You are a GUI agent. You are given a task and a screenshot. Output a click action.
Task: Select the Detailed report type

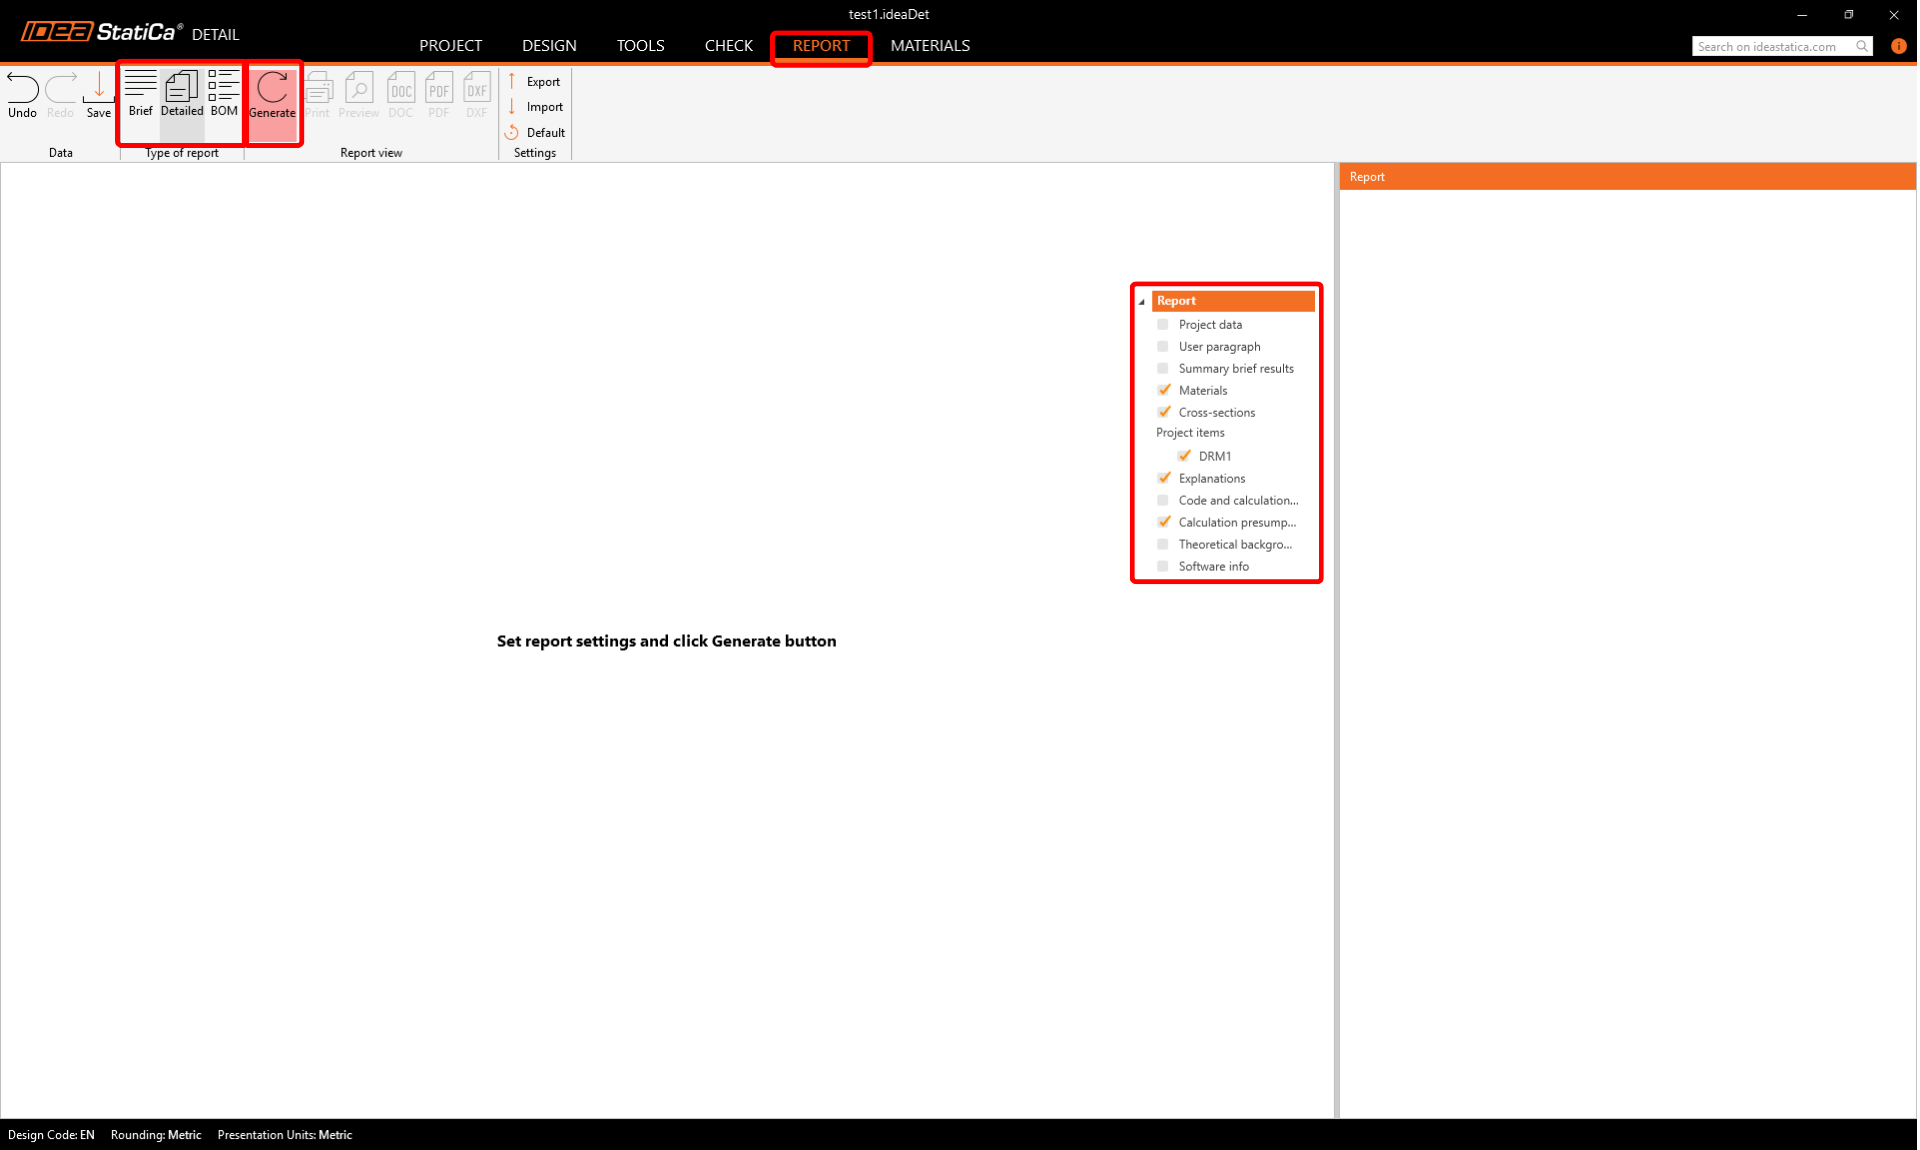pos(182,94)
